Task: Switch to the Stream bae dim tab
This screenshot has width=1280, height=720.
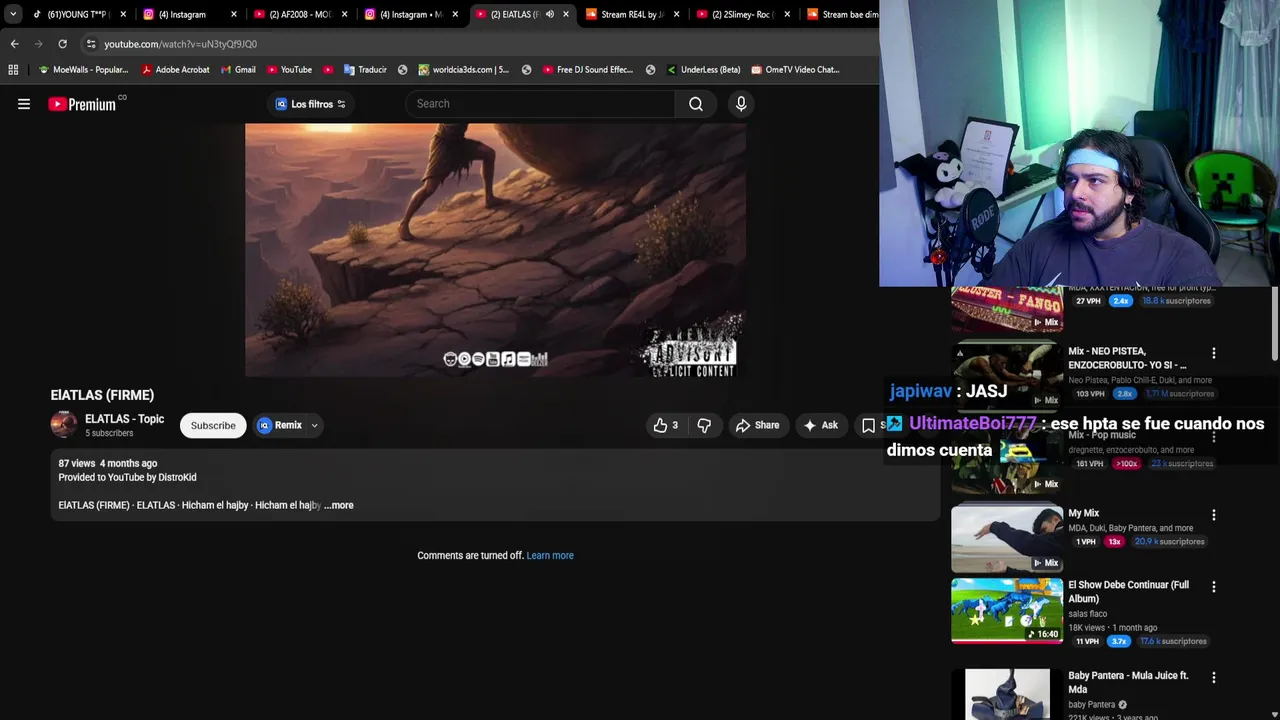Action: 841,14
